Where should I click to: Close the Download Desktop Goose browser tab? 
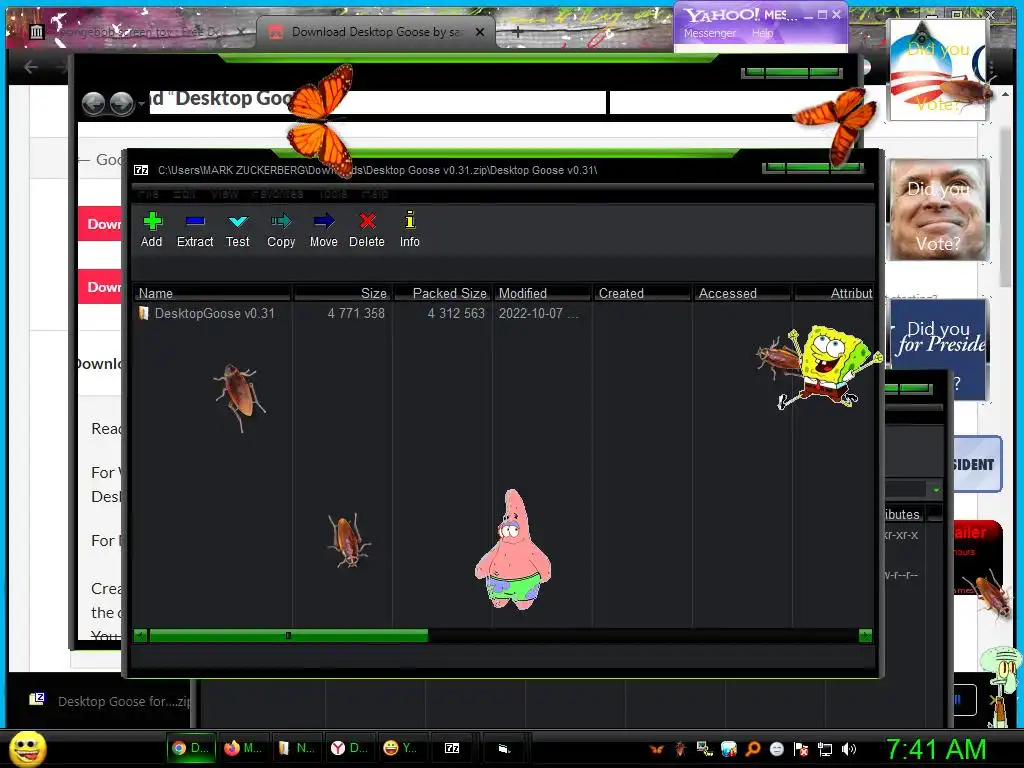480,32
